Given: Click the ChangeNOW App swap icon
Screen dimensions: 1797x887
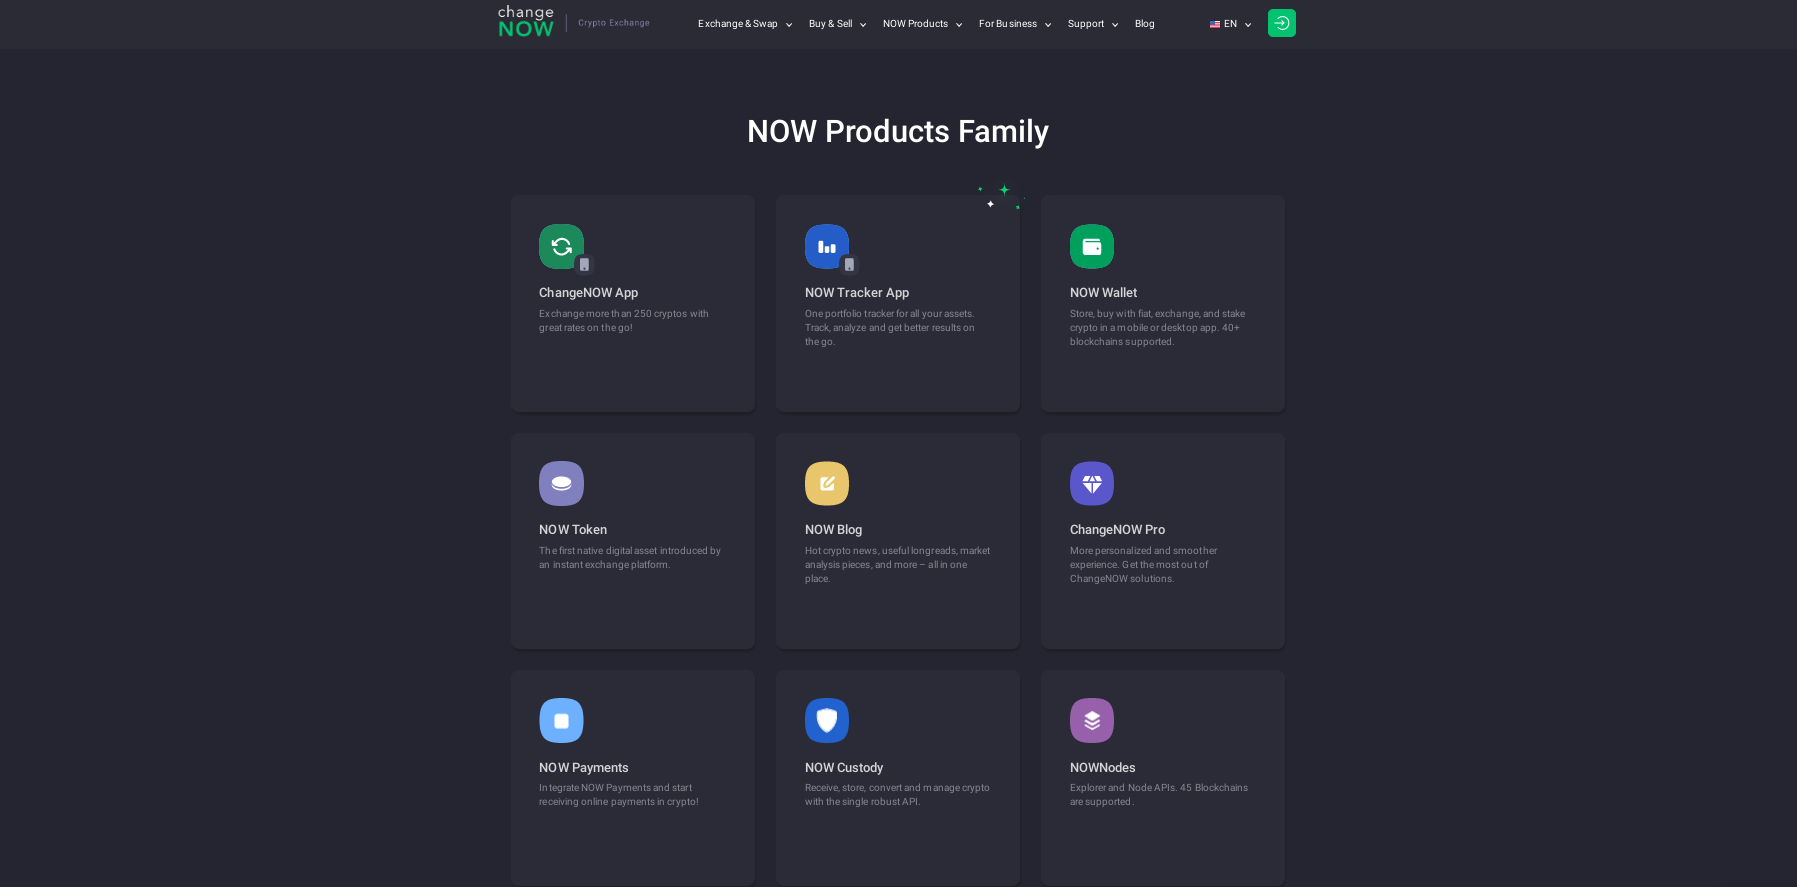Looking at the screenshot, I should point(561,246).
